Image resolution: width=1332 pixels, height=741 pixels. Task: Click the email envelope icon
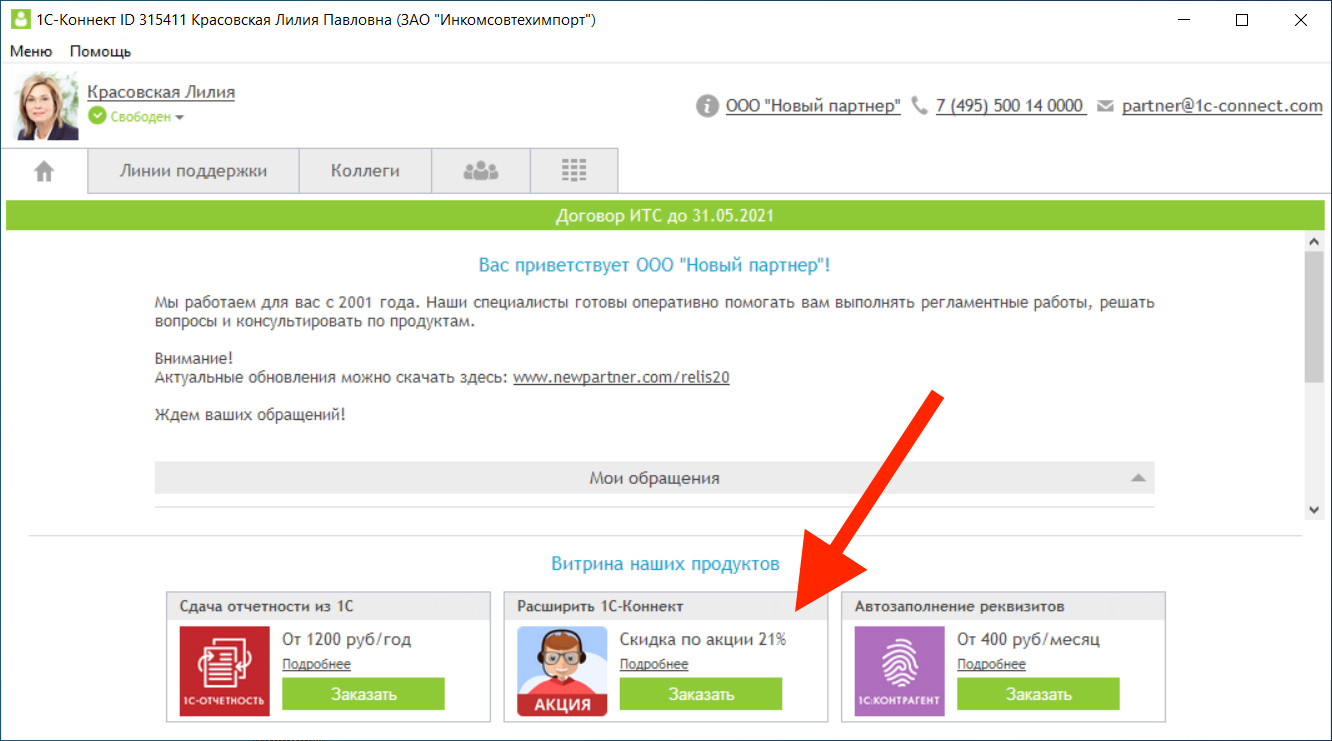click(1105, 106)
